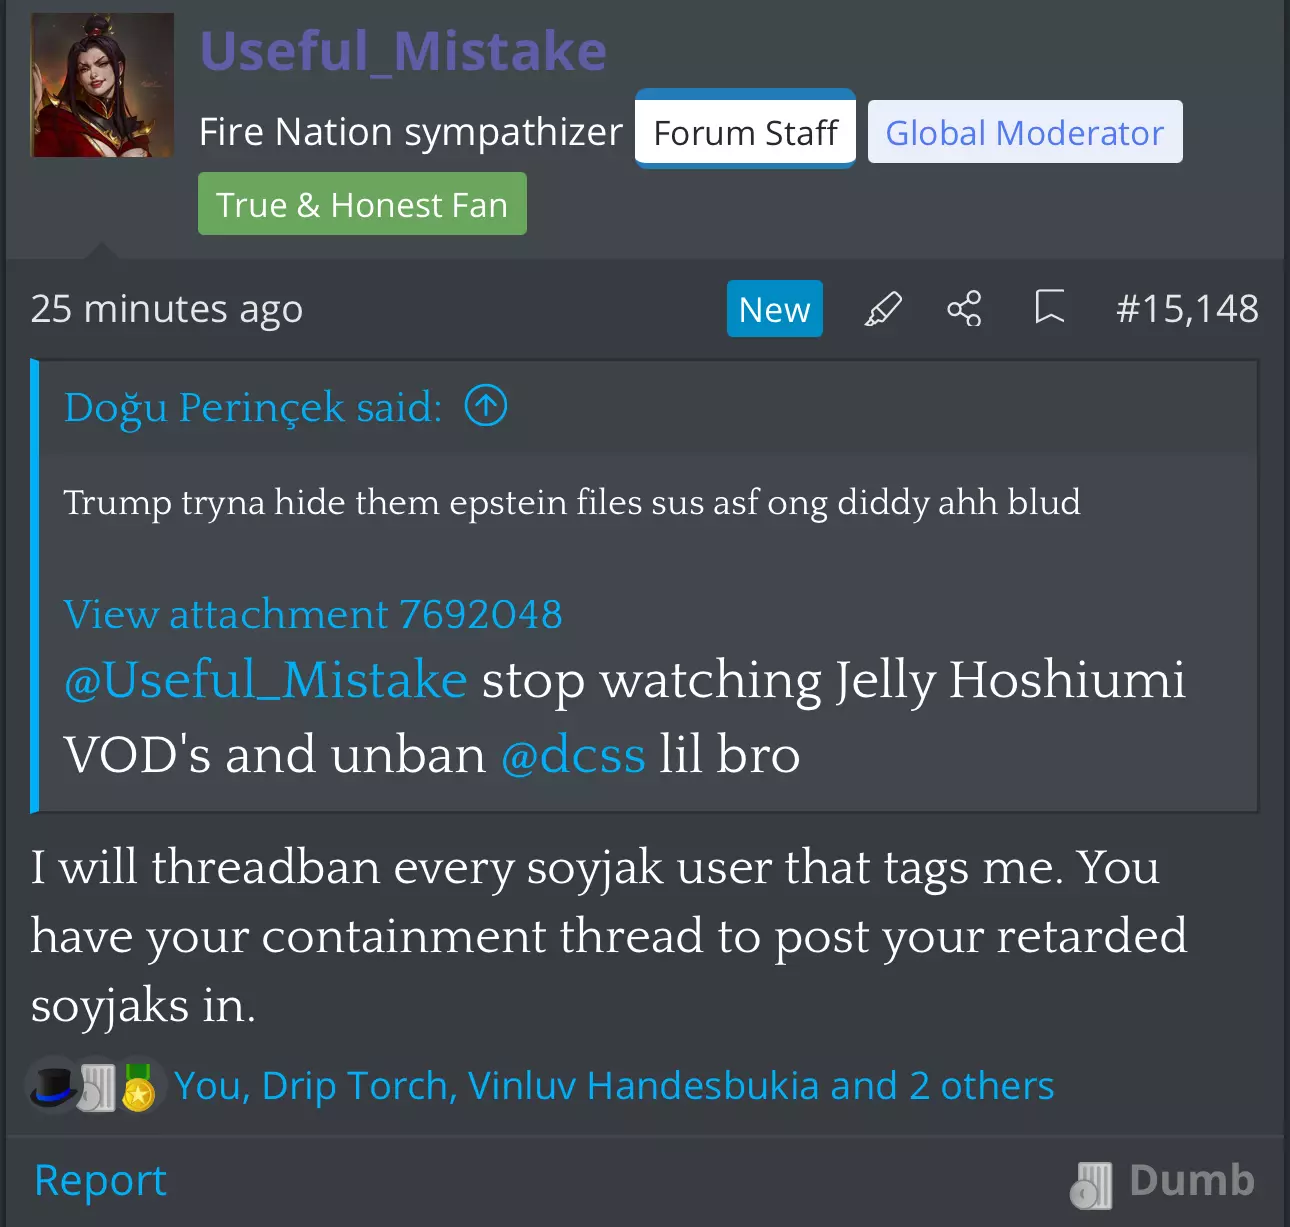The height and width of the screenshot is (1227, 1290).
Task: Click the trash can reaction icon in summary
Action: (x=97, y=1087)
